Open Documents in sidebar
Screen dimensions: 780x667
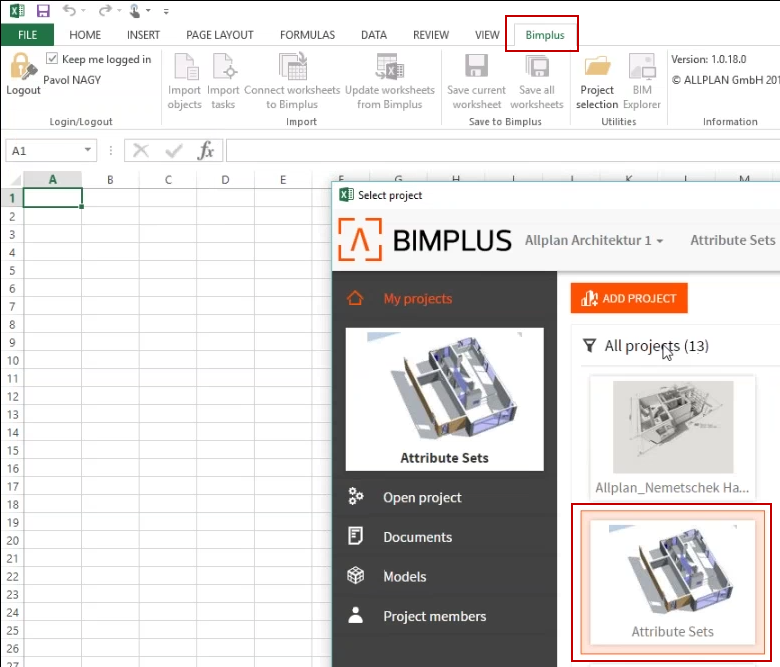pyautogui.click(x=418, y=537)
